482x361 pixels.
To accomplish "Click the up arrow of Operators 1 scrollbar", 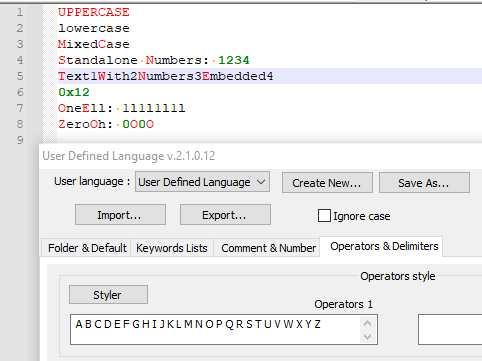I will click(x=368, y=323).
